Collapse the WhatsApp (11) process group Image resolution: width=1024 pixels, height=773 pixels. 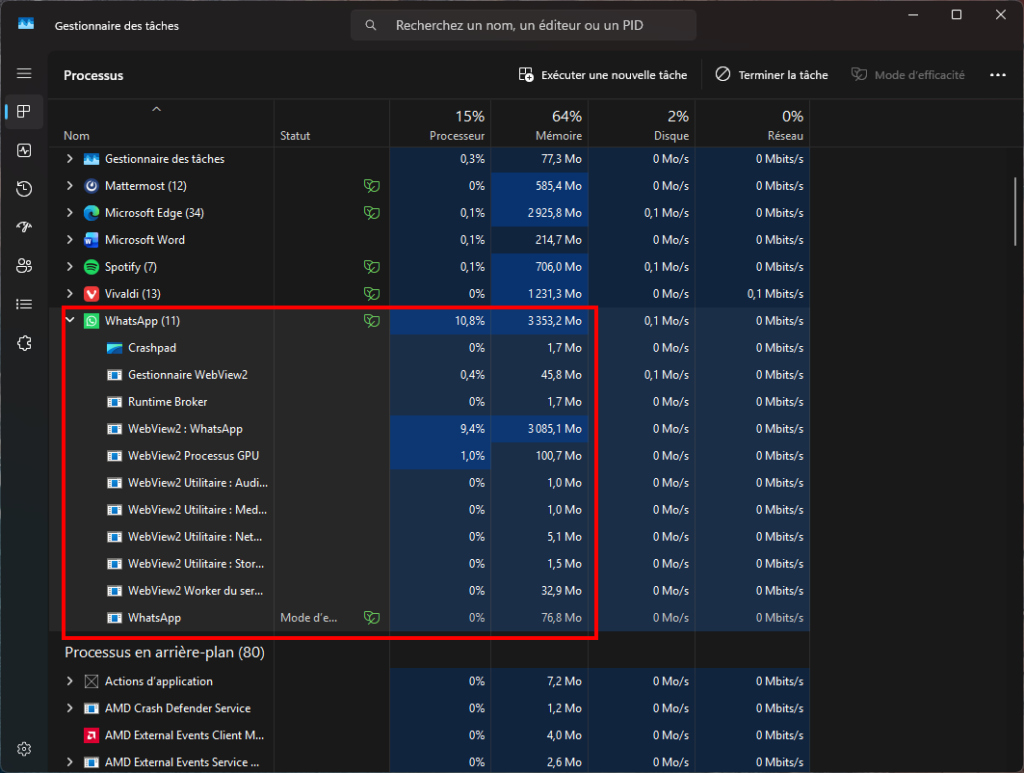click(x=70, y=321)
